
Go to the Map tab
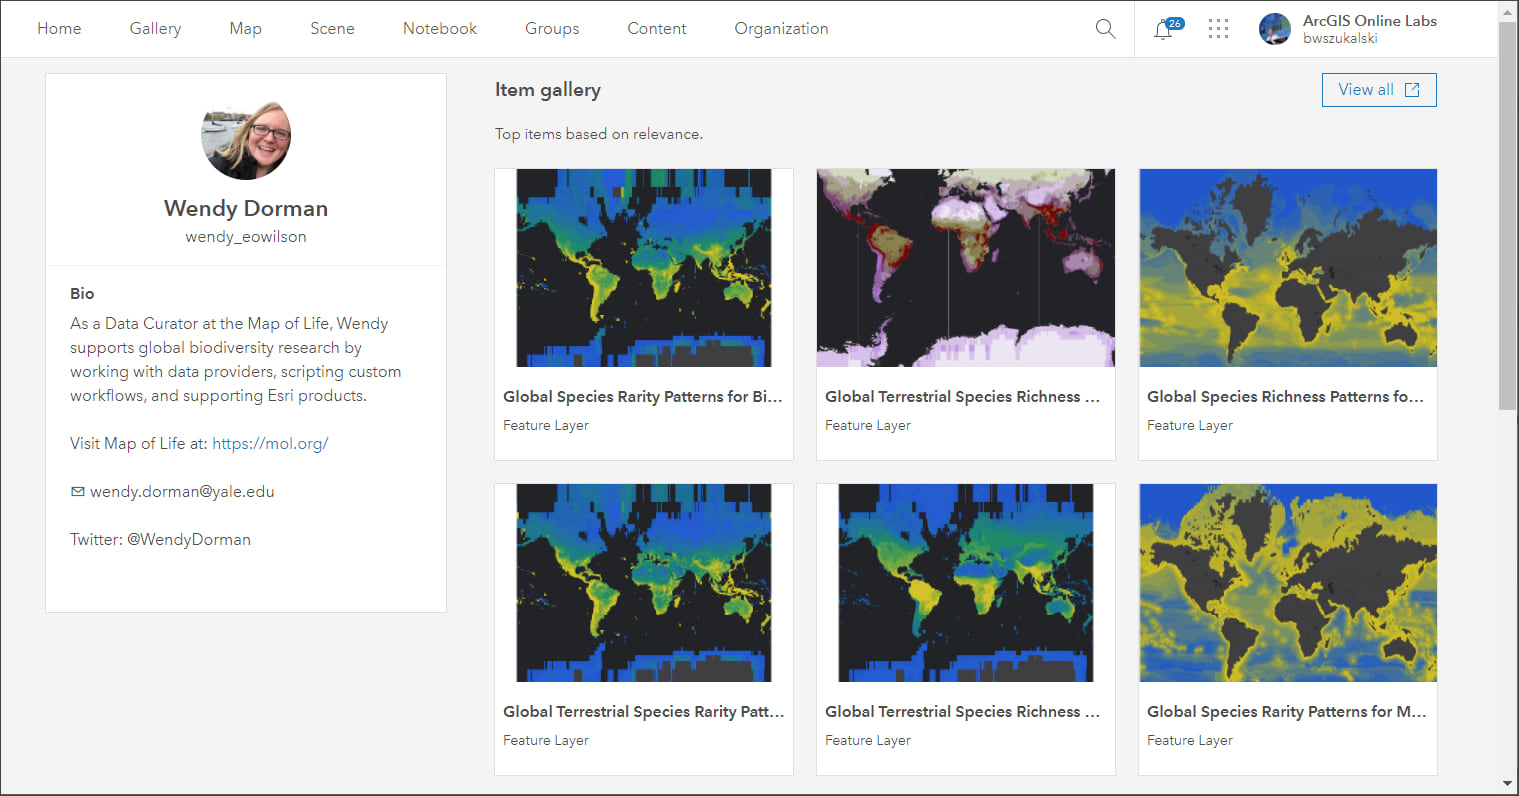point(245,29)
